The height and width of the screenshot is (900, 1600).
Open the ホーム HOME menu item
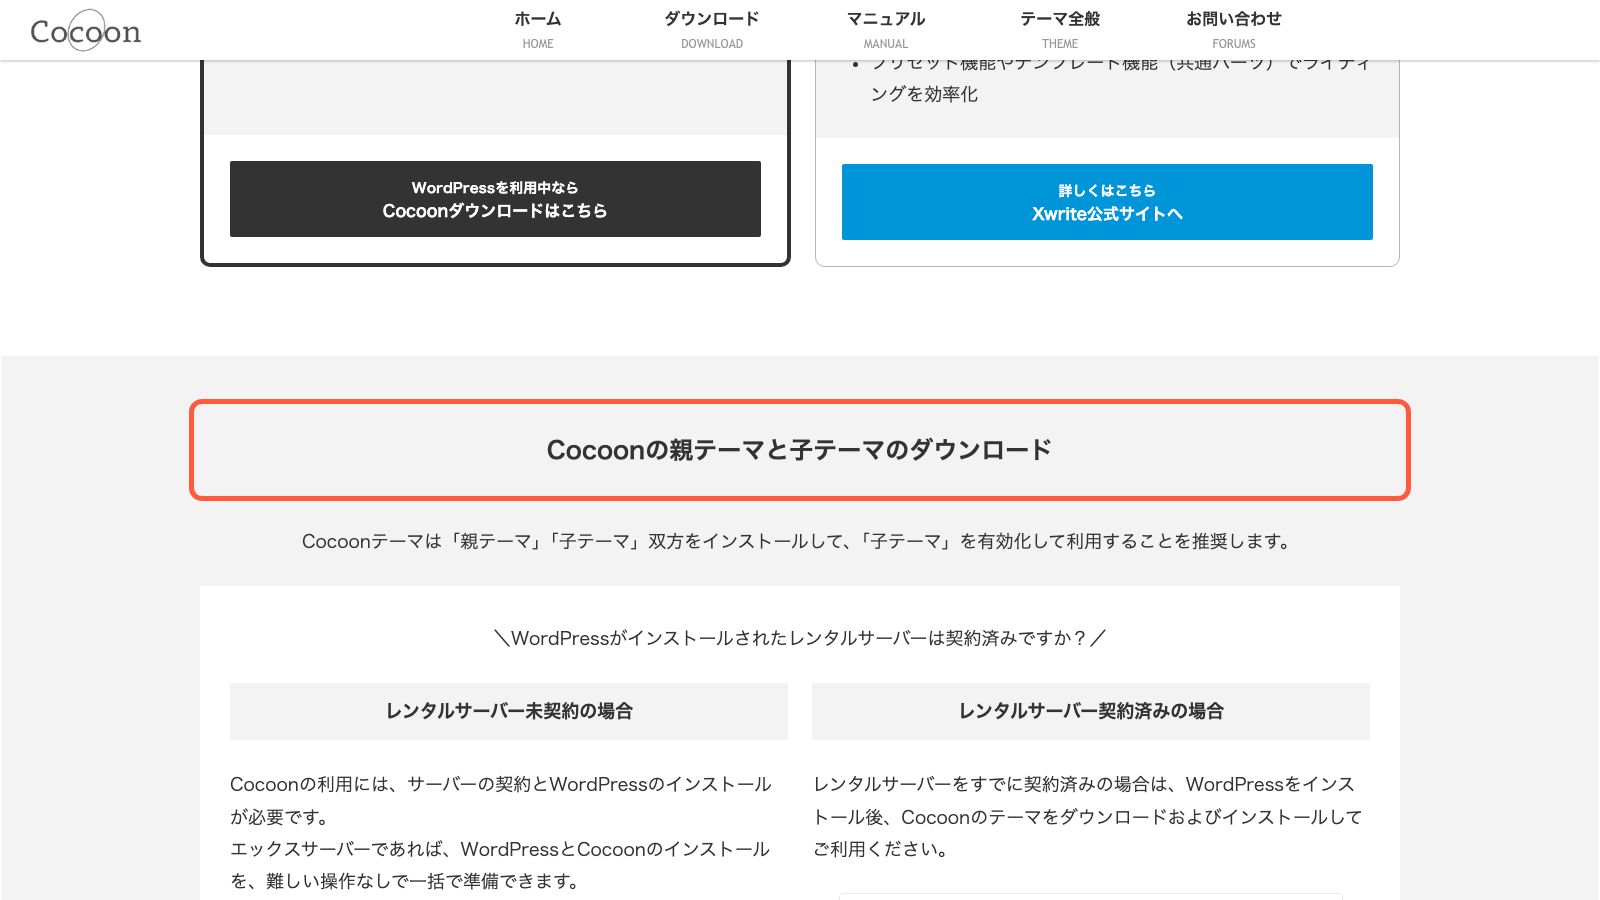pyautogui.click(x=538, y=30)
